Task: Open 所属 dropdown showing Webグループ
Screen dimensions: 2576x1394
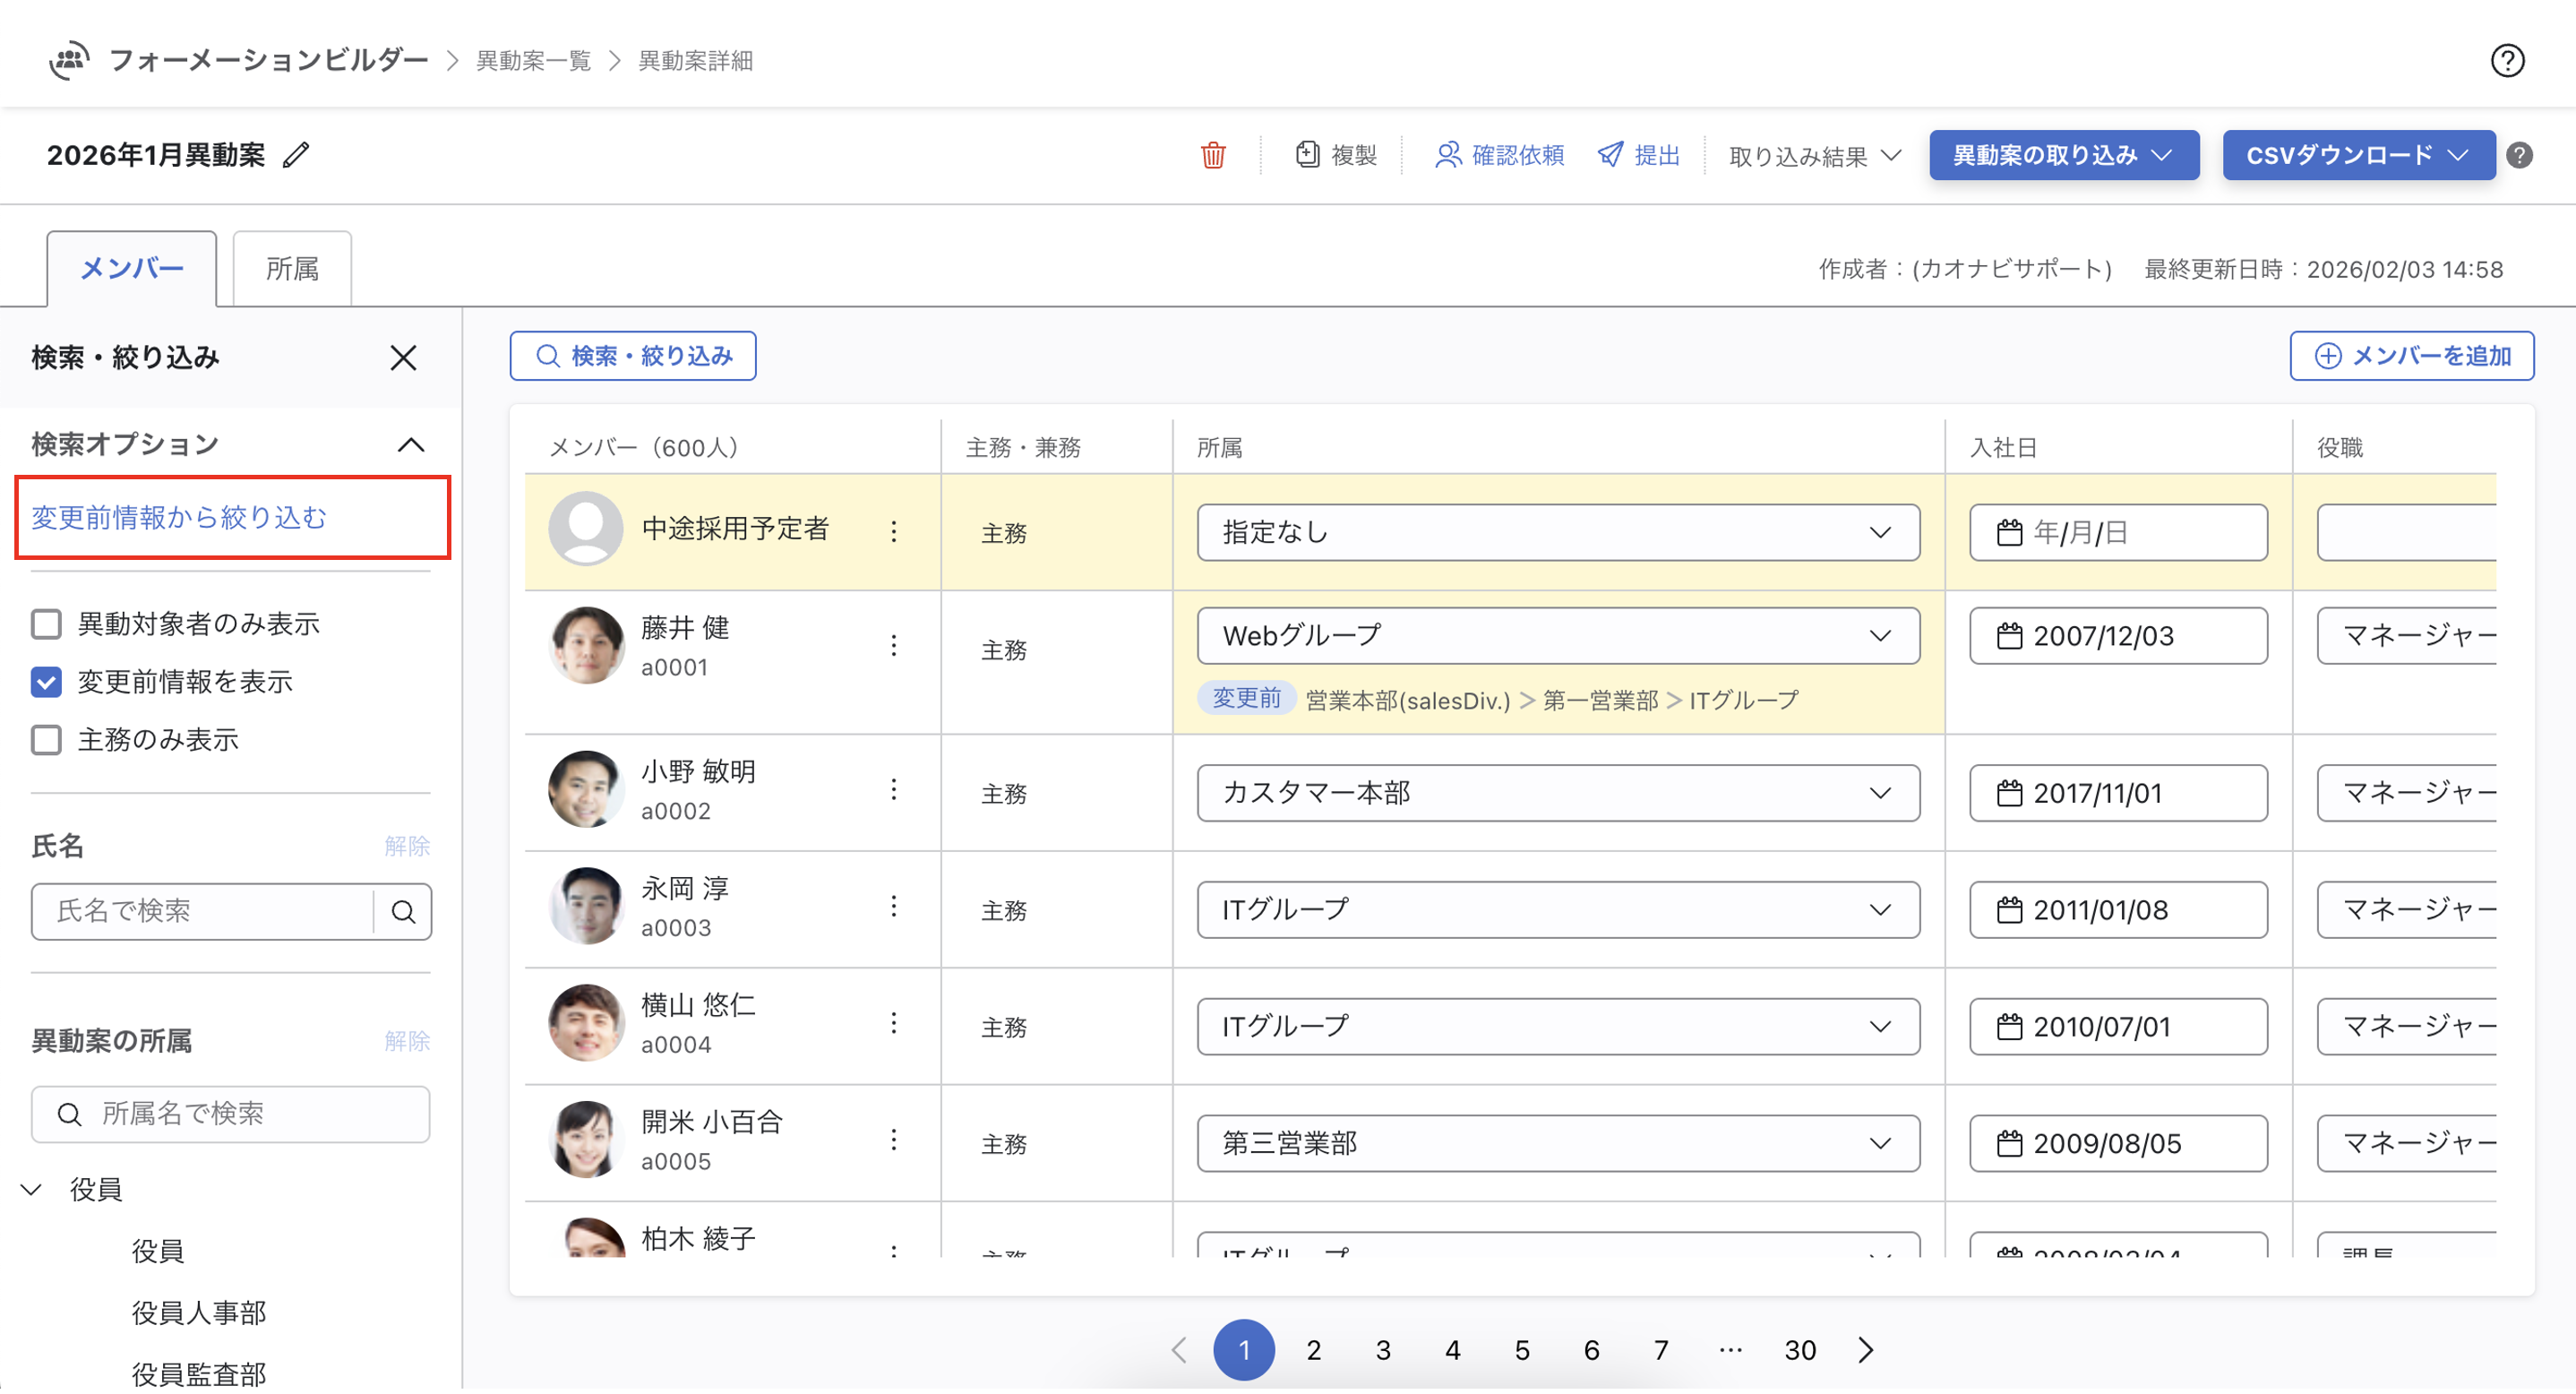Action: click(1557, 636)
